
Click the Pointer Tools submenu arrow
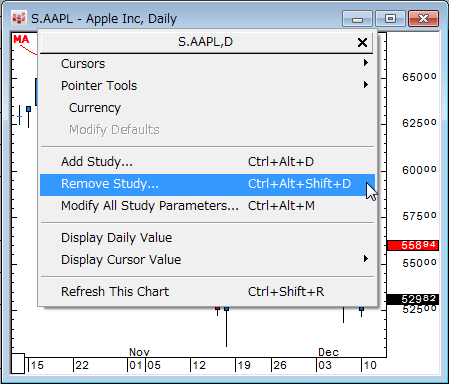(366, 85)
